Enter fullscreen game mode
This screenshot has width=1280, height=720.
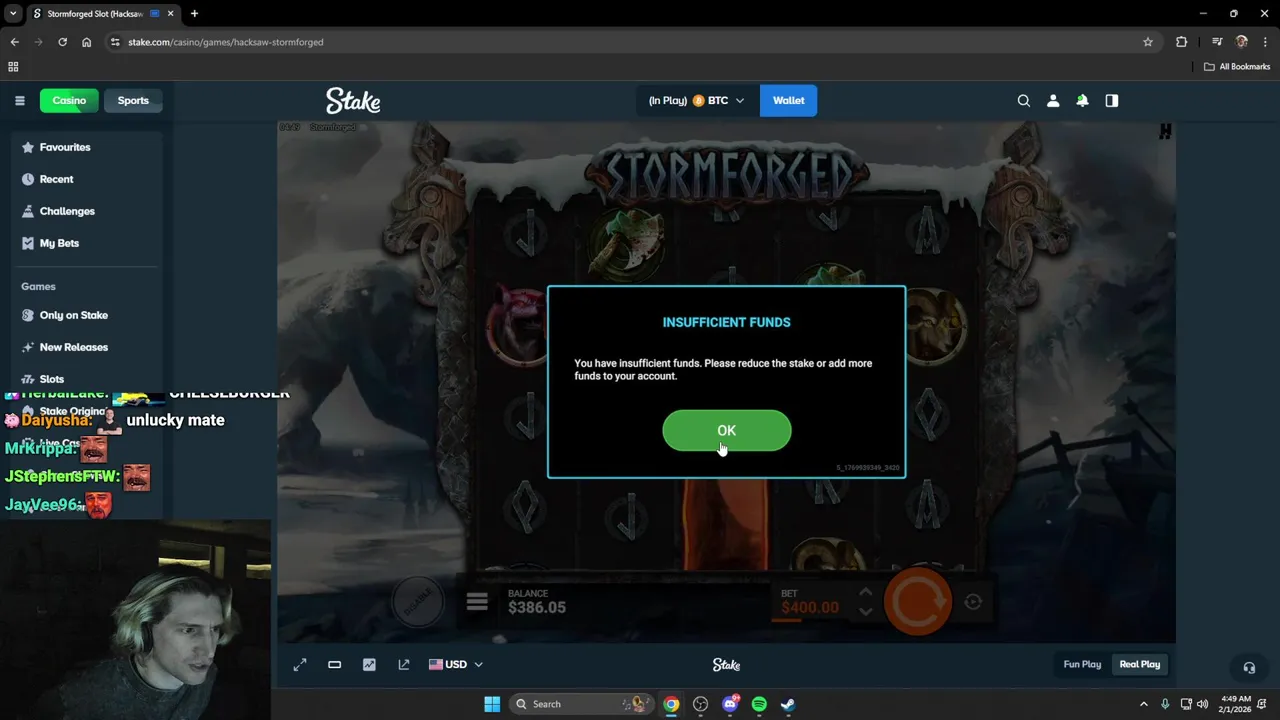tap(300, 664)
